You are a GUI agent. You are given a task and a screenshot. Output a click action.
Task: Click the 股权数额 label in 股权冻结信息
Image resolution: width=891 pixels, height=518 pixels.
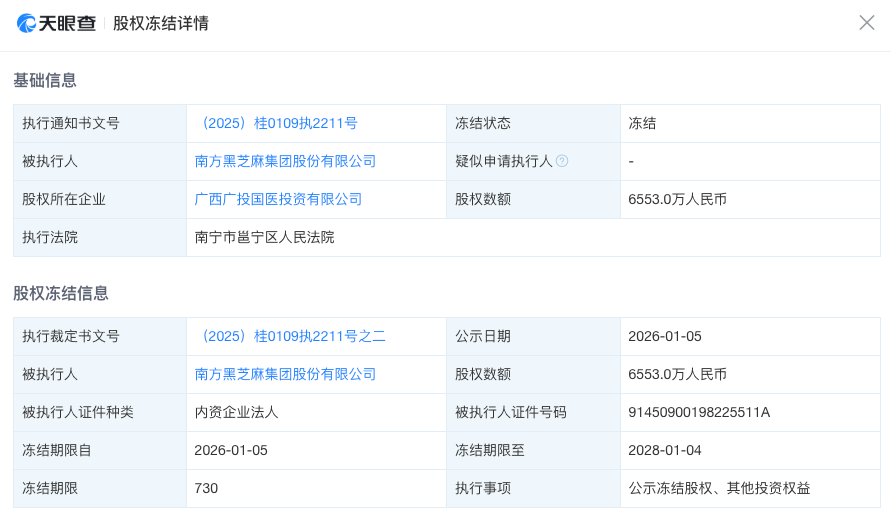(483, 374)
